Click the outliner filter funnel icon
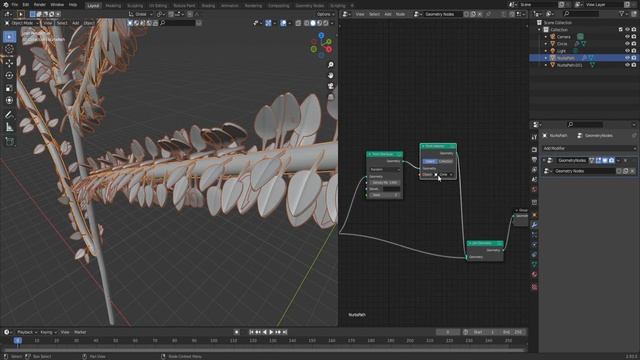This screenshot has width=640, height=360. (x=622, y=14)
